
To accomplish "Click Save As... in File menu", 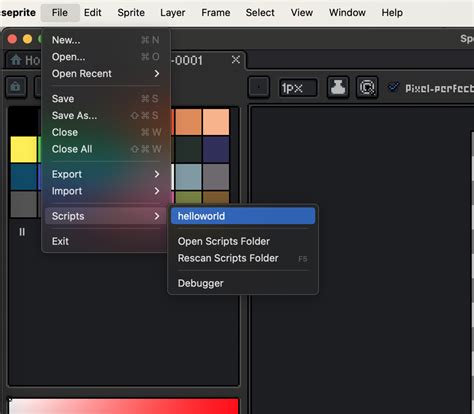I will 106,116.
